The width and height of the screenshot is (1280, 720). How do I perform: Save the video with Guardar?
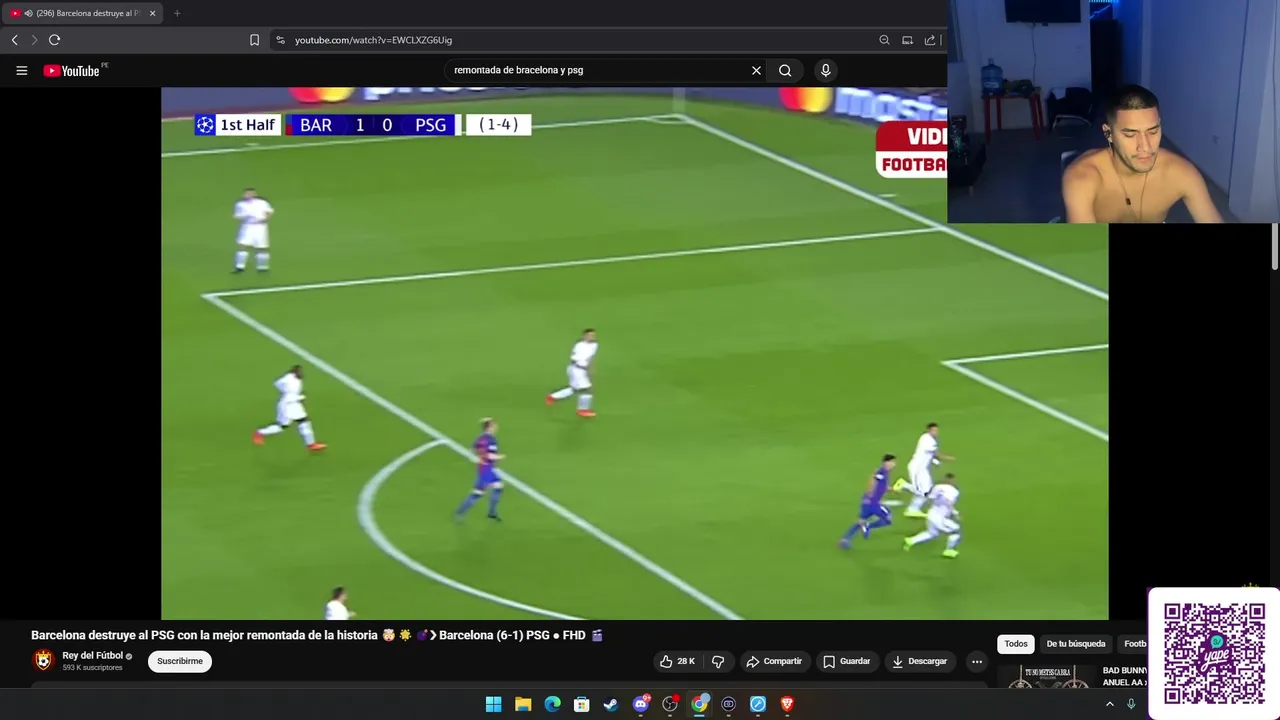(847, 661)
